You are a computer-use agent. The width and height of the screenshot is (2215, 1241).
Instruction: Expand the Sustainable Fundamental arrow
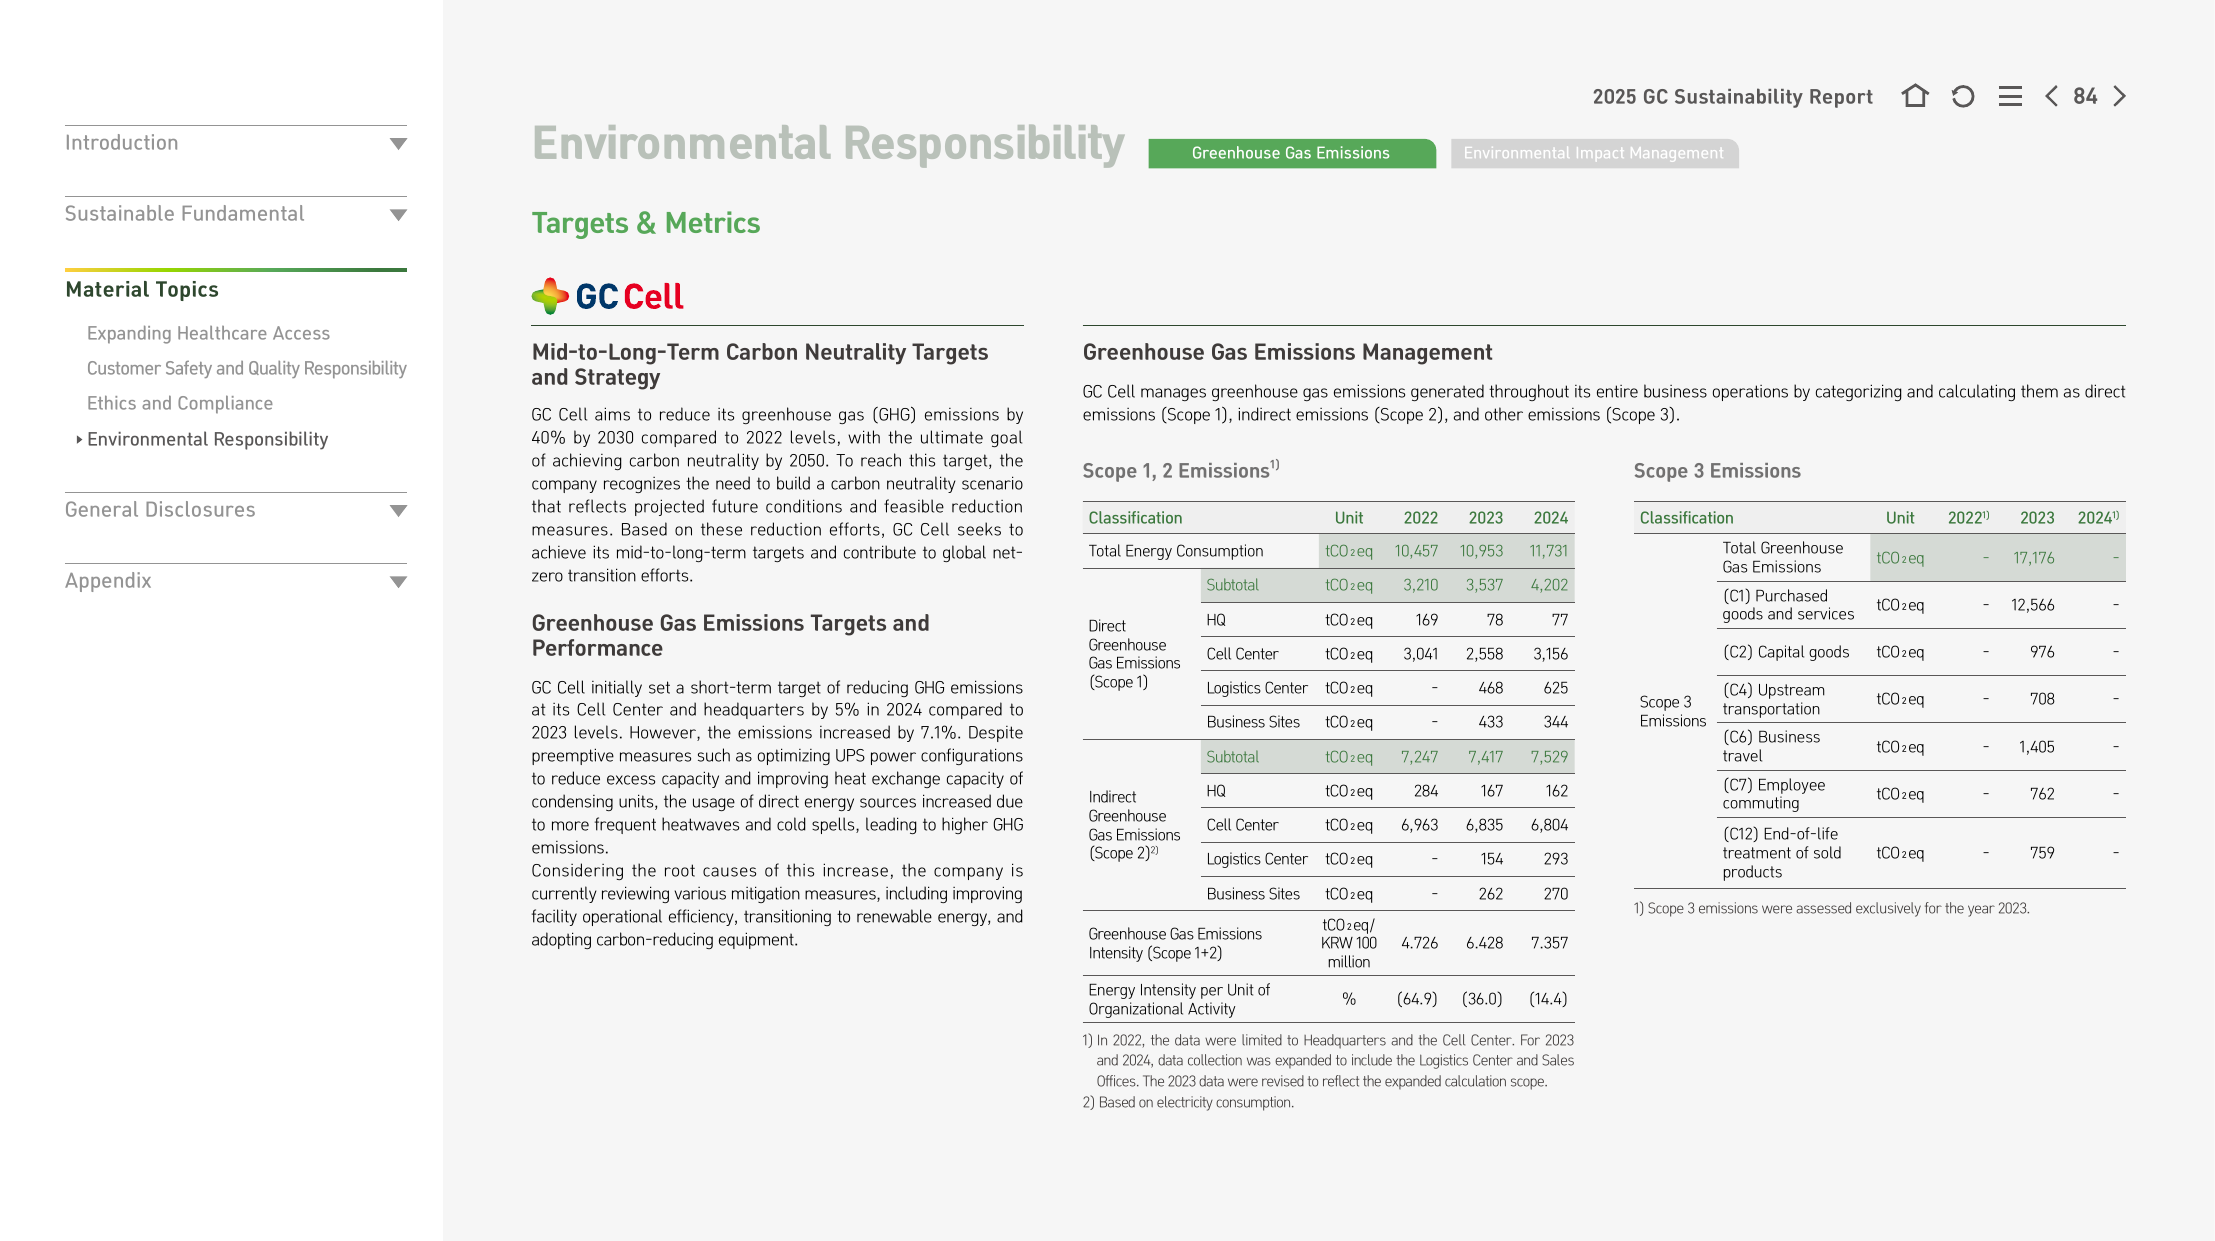(x=398, y=215)
